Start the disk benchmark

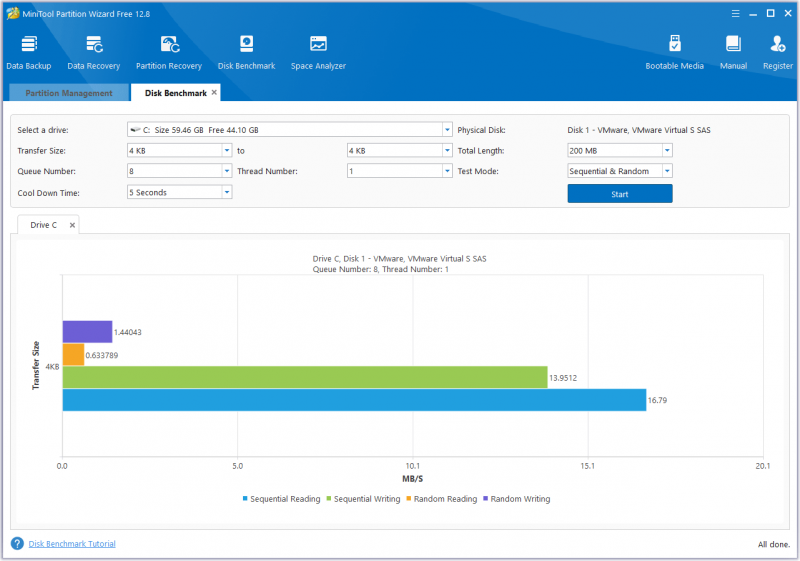coord(620,194)
